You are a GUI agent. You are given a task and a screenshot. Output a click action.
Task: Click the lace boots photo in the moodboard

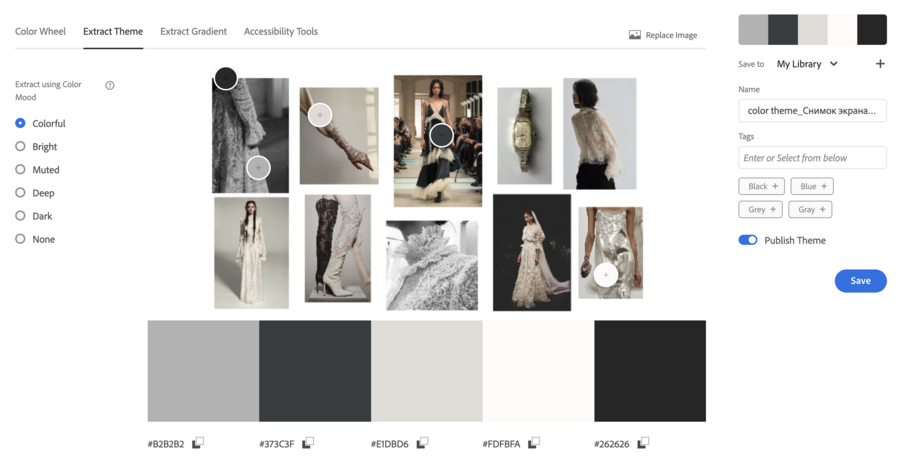[x=338, y=248]
